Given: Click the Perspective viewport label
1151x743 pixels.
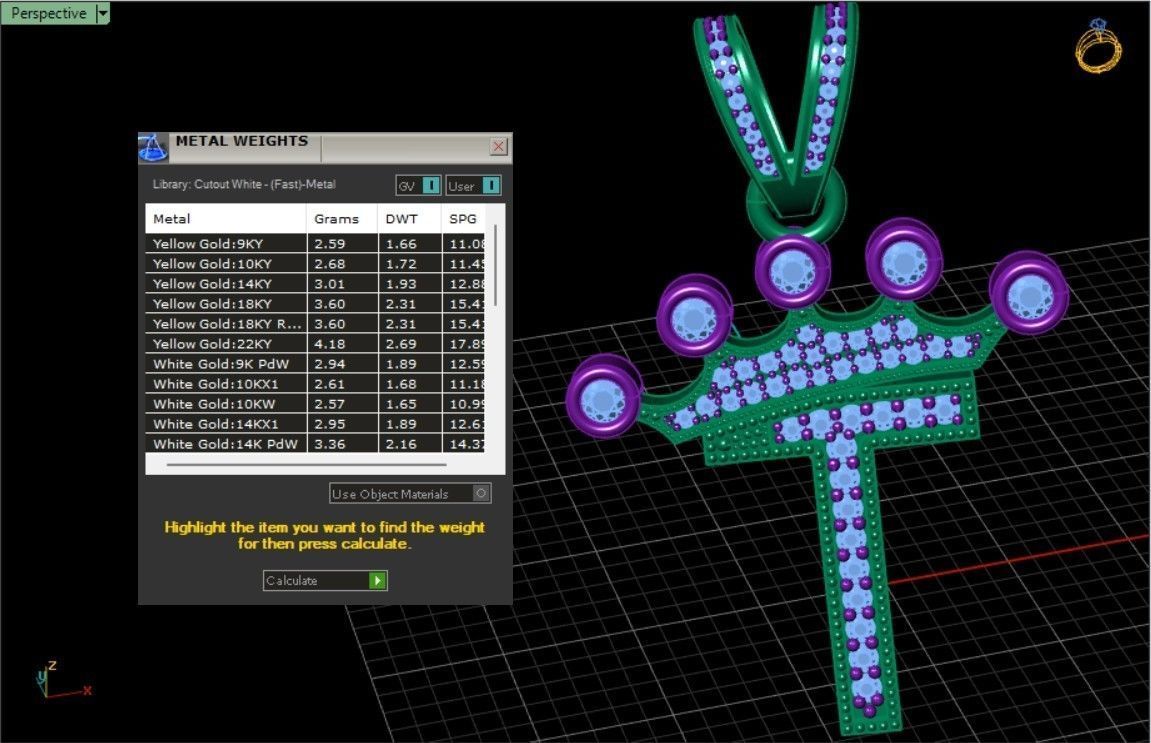Looking at the screenshot, I should coord(48,13).
